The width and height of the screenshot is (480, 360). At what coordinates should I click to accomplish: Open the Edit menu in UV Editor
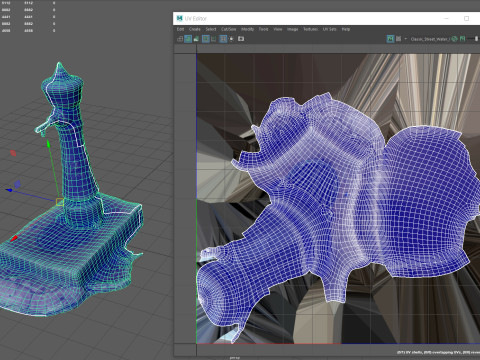coord(180,29)
